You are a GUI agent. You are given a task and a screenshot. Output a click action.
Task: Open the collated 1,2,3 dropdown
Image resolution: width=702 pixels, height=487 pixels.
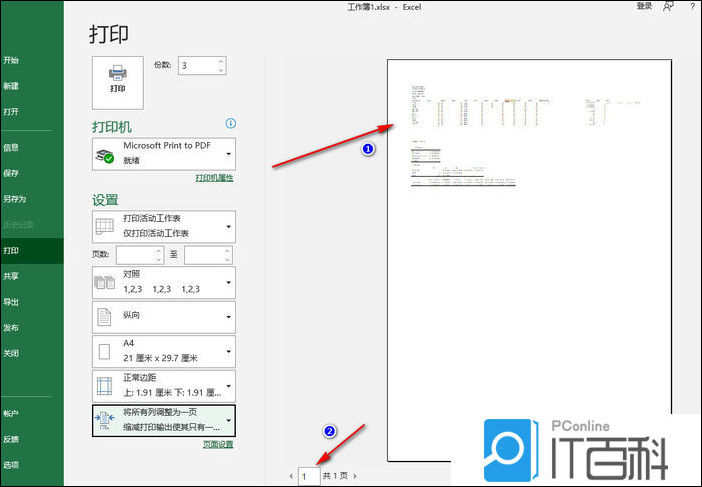click(x=164, y=282)
